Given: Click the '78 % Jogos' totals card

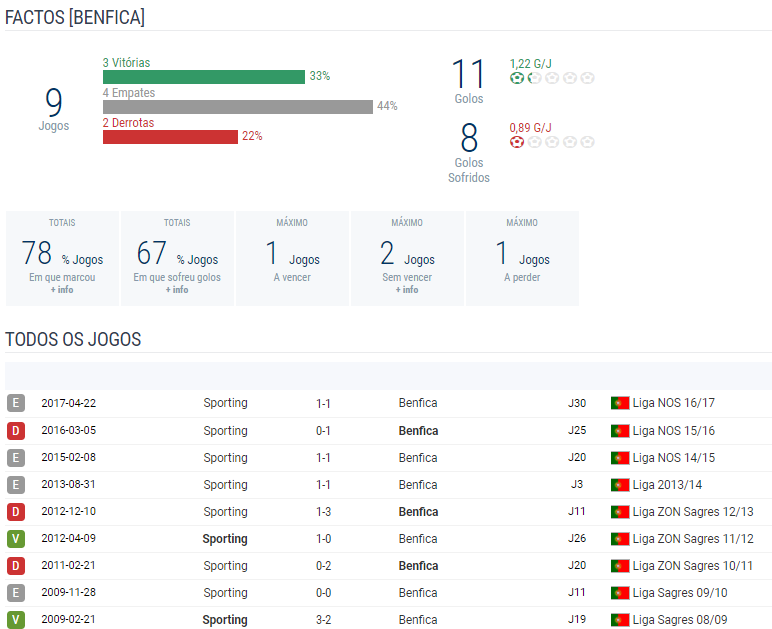Looking at the screenshot, I should pyautogui.click(x=62, y=258).
